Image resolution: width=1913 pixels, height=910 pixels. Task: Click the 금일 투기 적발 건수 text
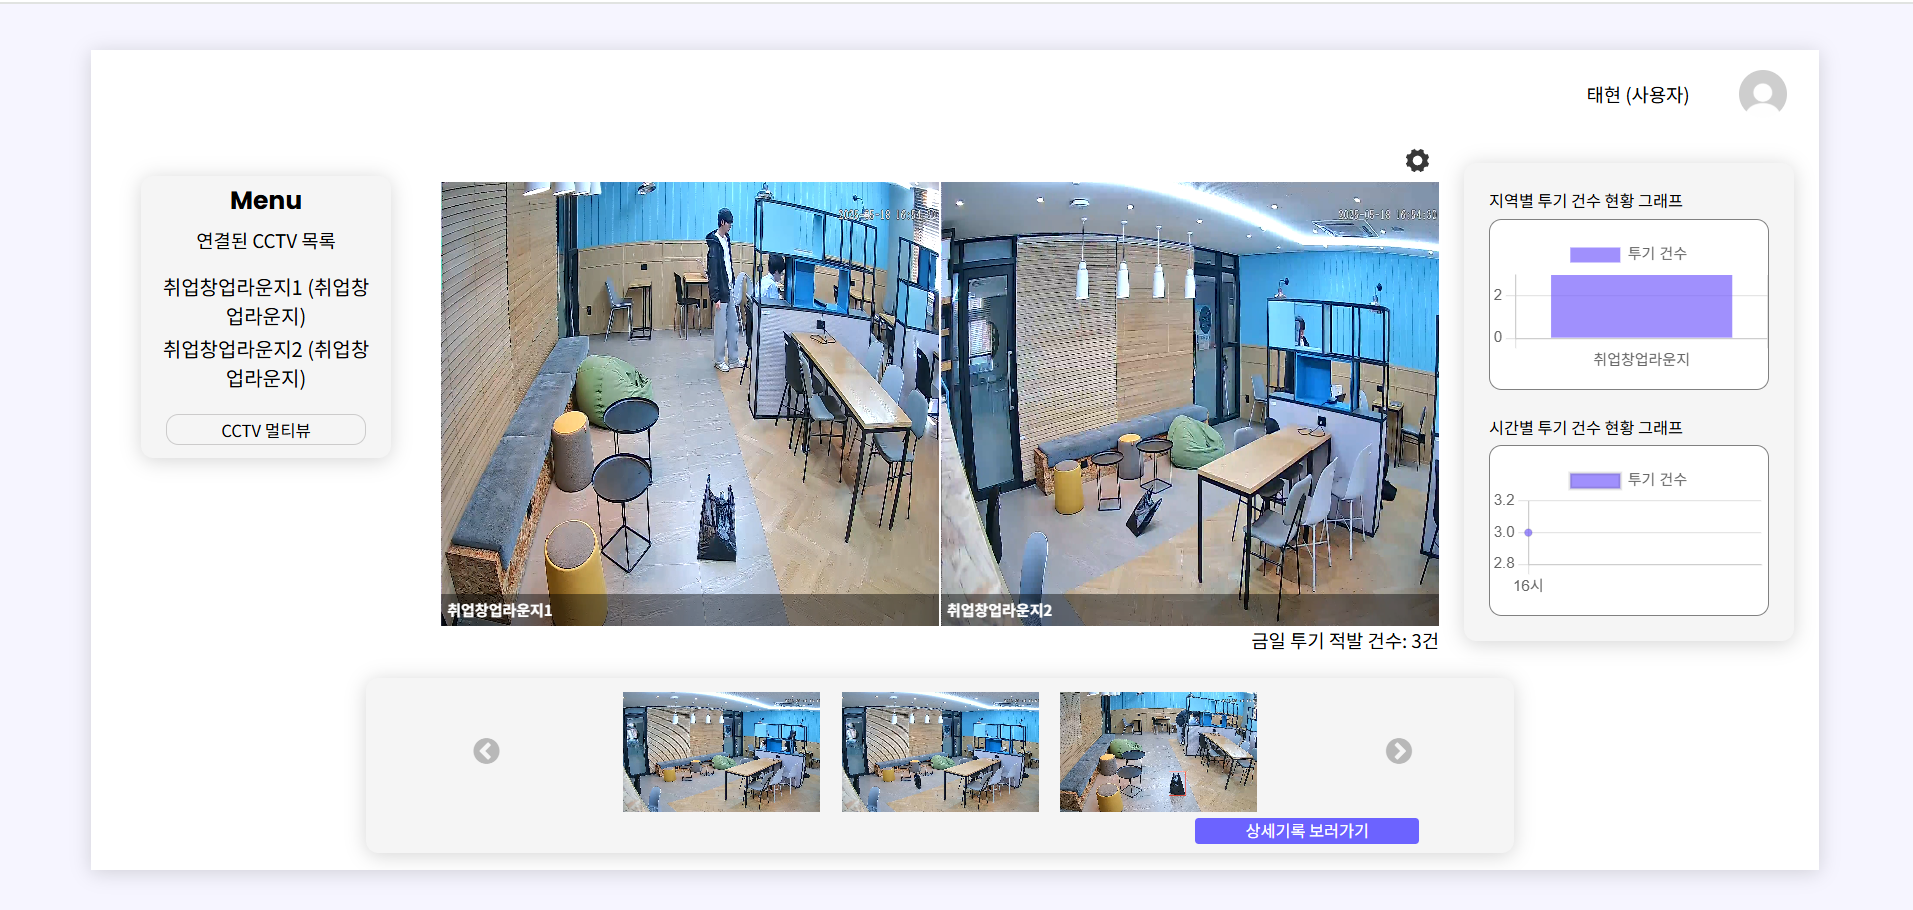(x=1344, y=641)
